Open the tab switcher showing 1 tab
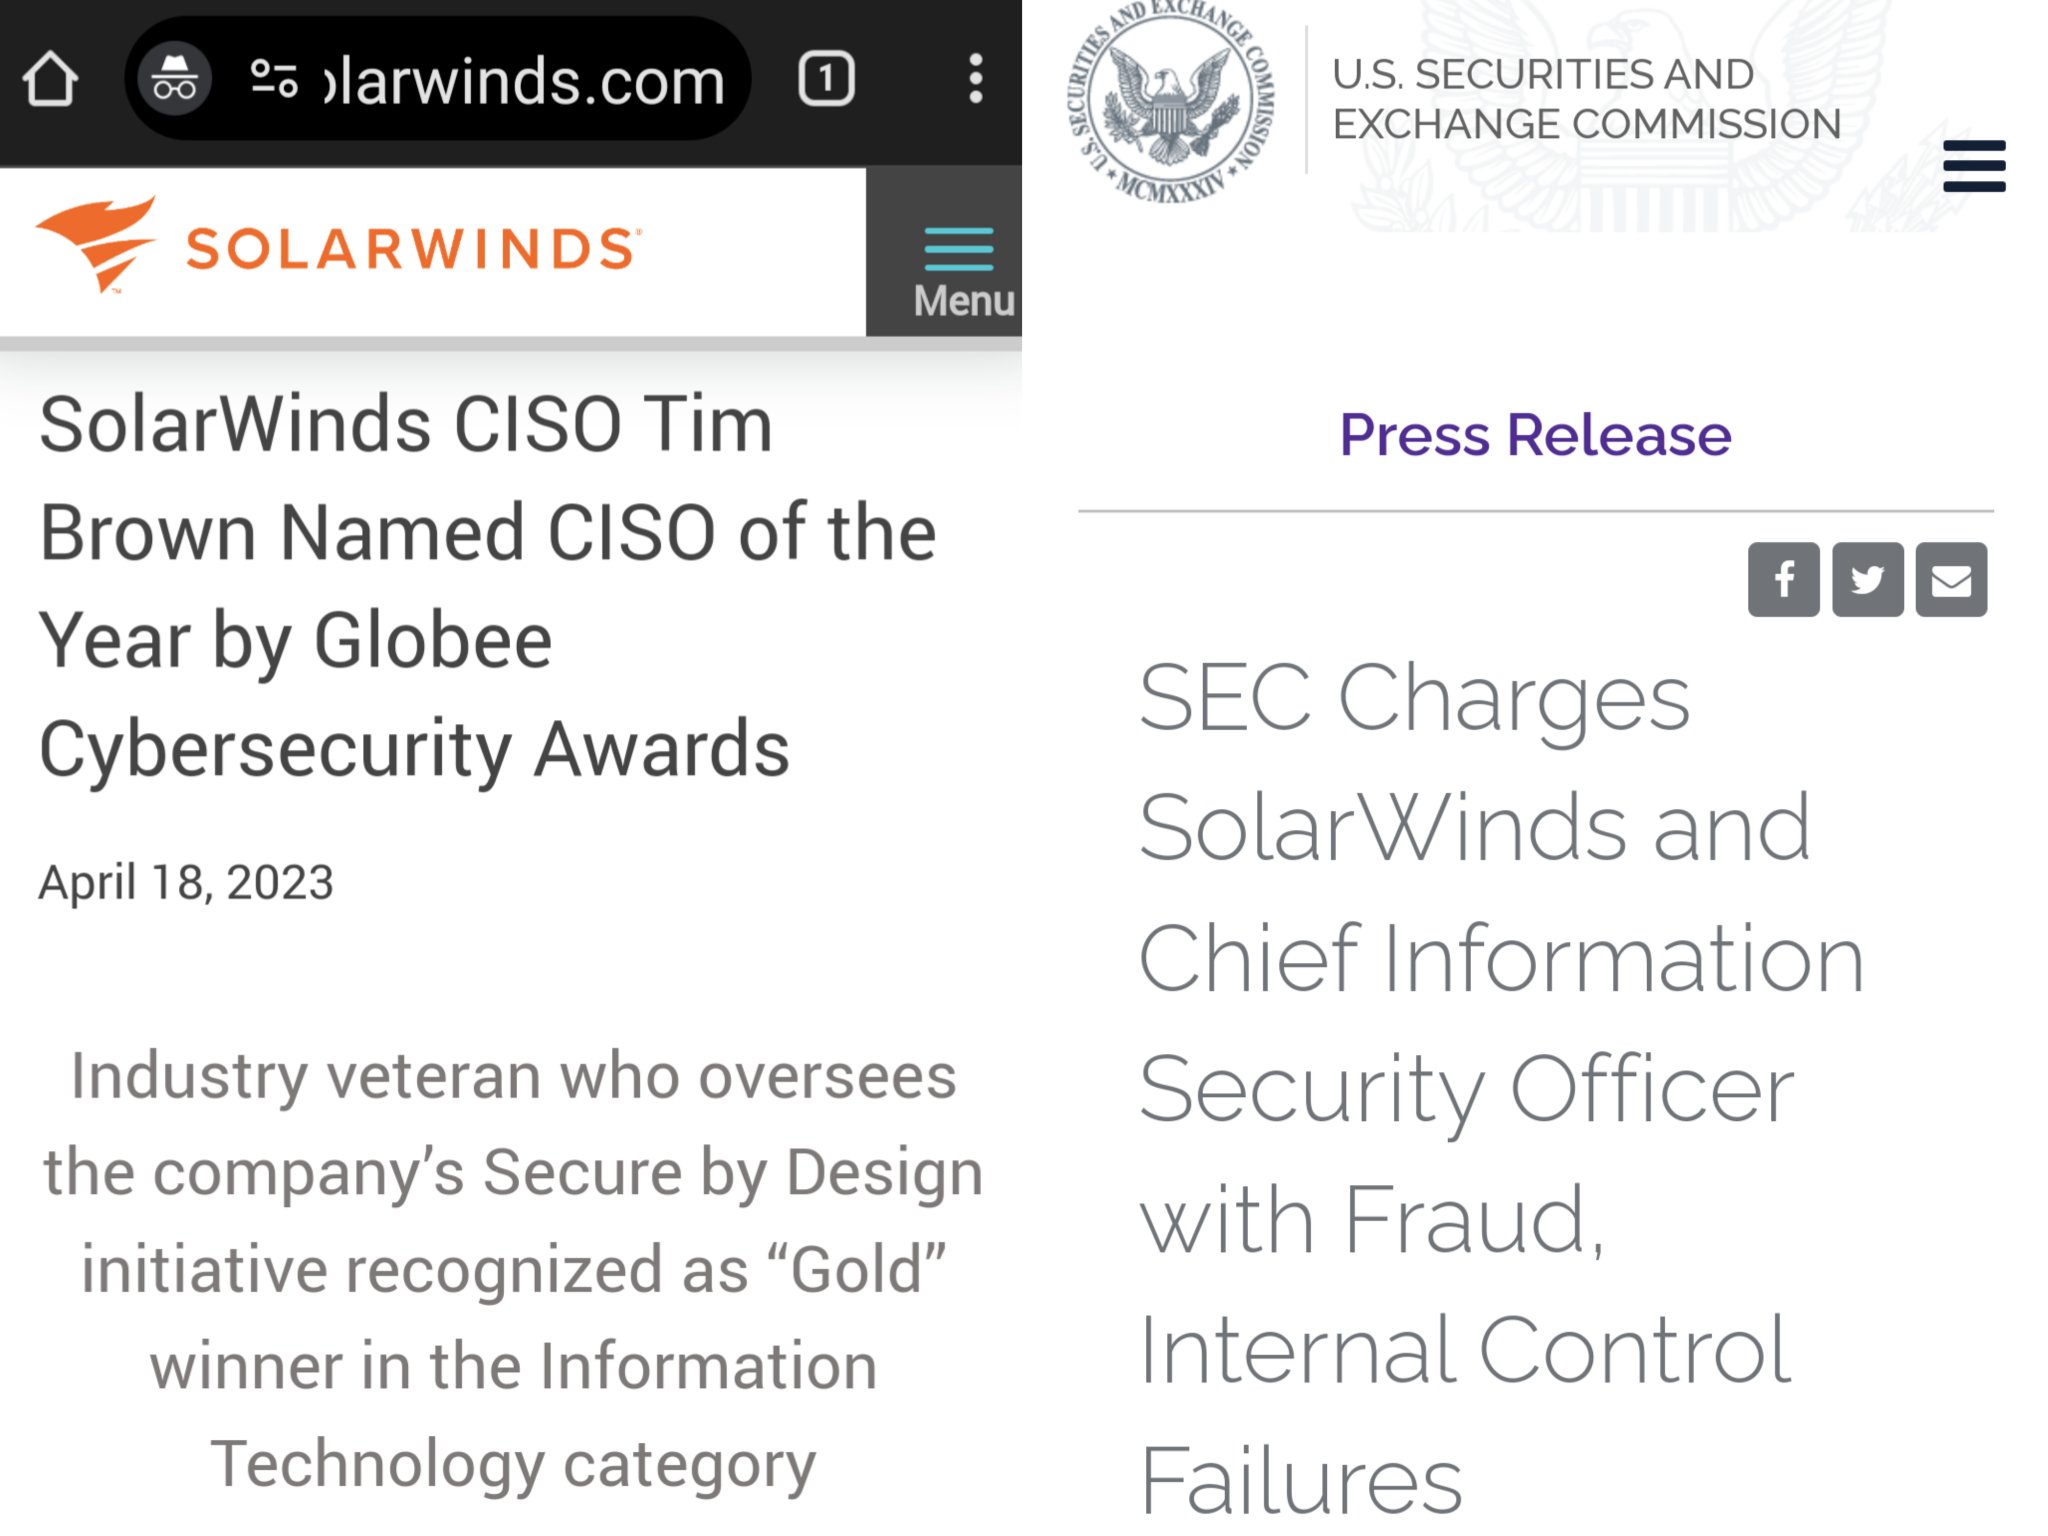The image size is (2048, 1536). click(x=826, y=79)
